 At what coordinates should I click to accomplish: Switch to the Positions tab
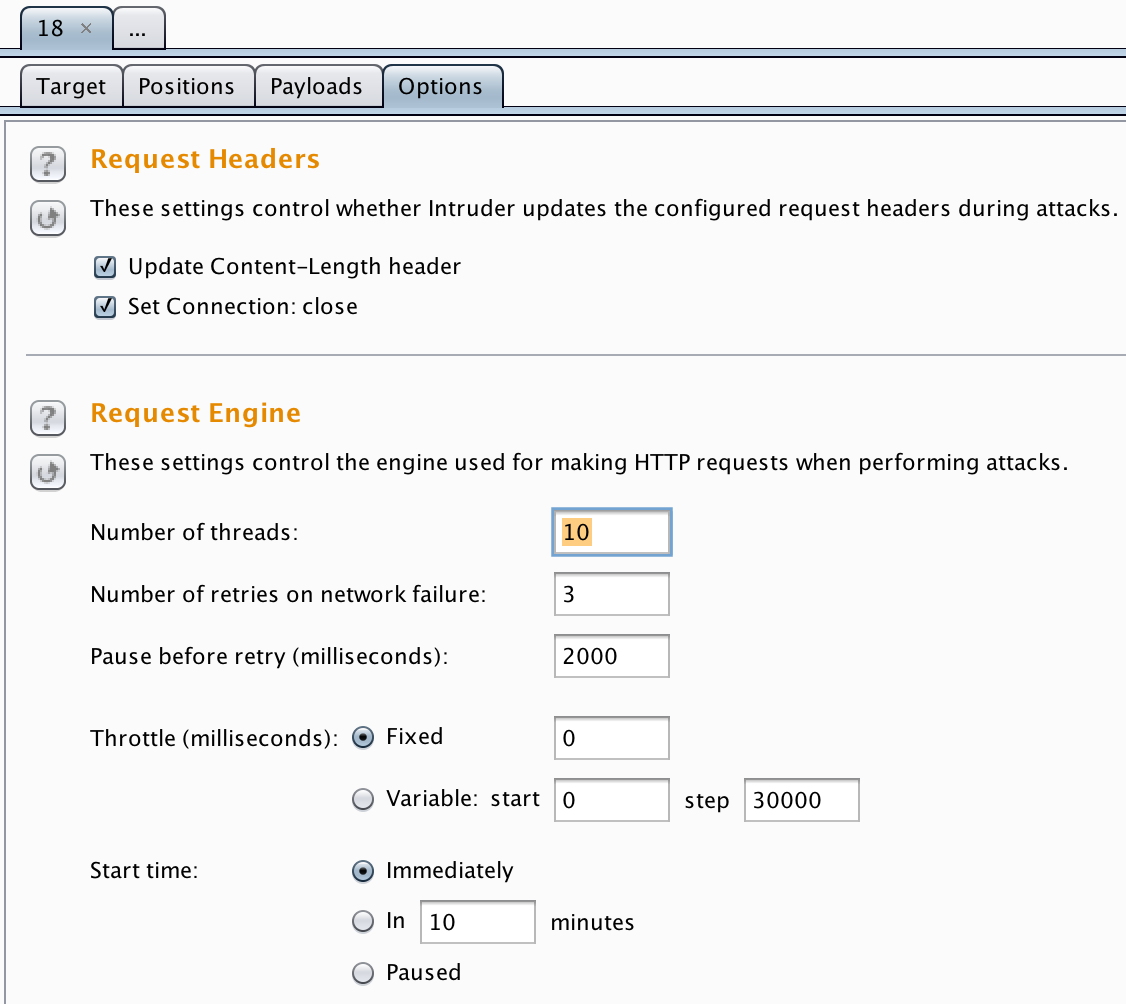[187, 86]
